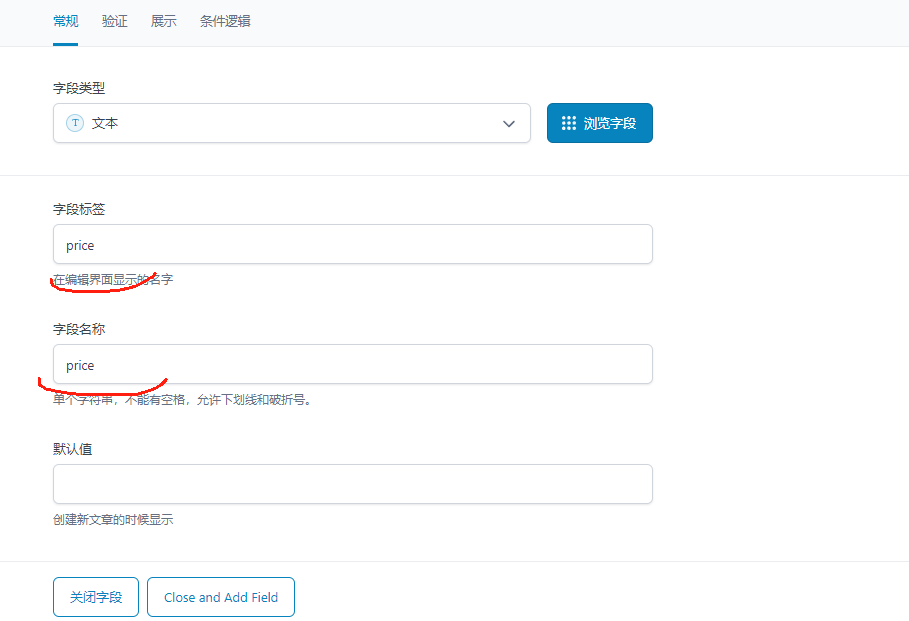Open the 展示 tab

tap(163, 21)
